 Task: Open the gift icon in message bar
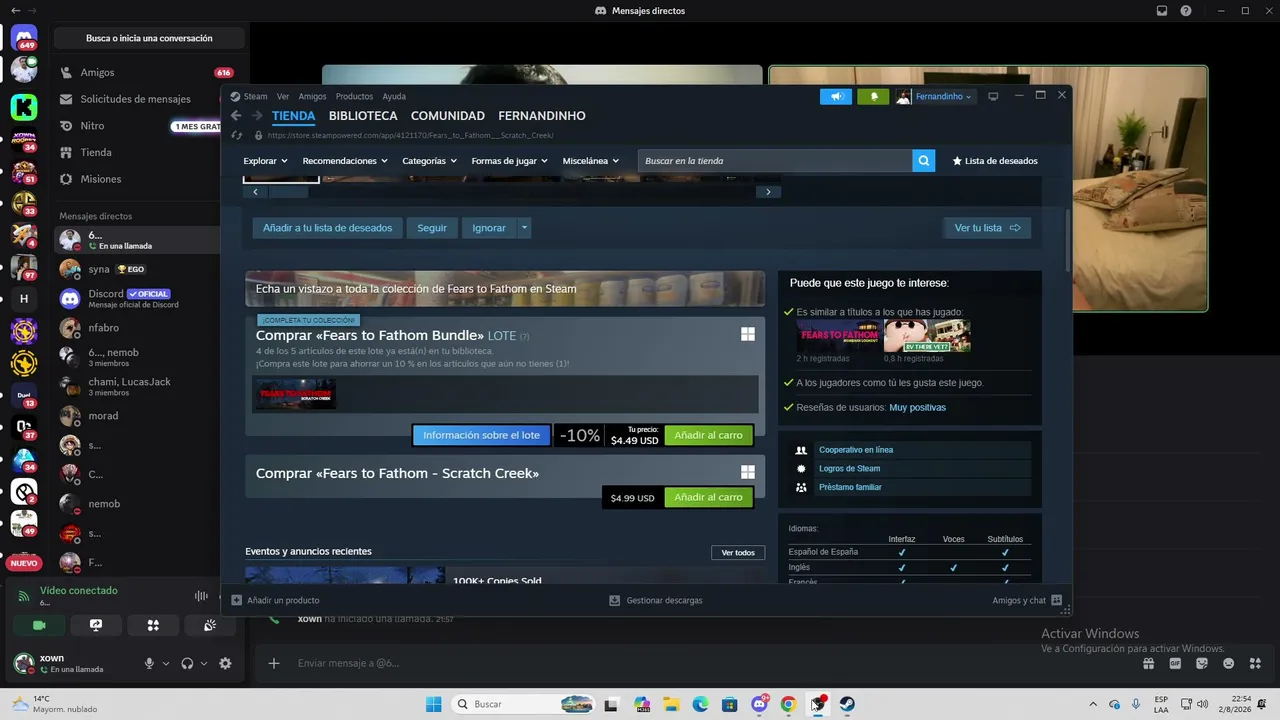coord(1149,663)
